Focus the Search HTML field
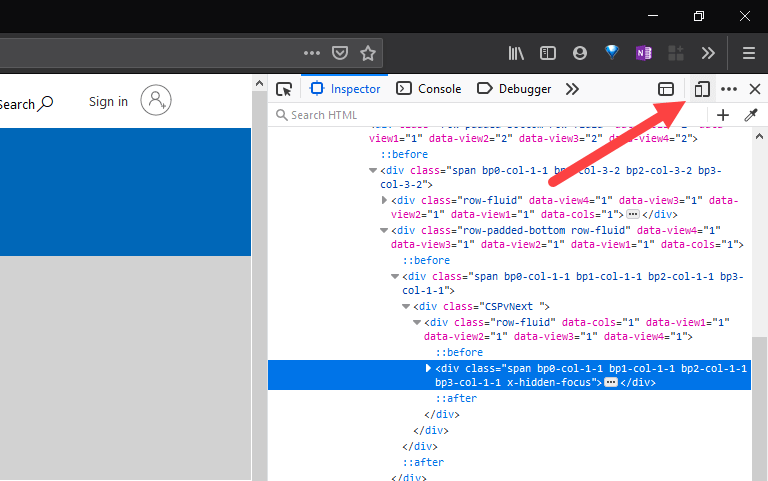768x481 pixels. (x=487, y=115)
